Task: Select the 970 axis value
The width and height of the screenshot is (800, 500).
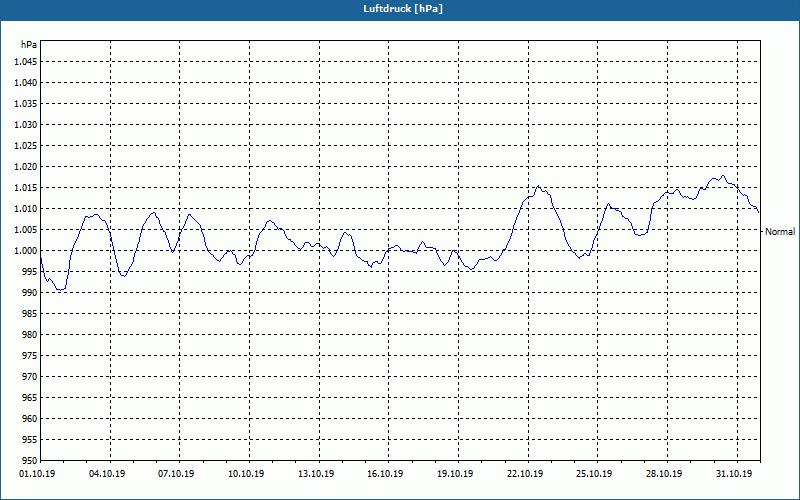Action: point(30,377)
